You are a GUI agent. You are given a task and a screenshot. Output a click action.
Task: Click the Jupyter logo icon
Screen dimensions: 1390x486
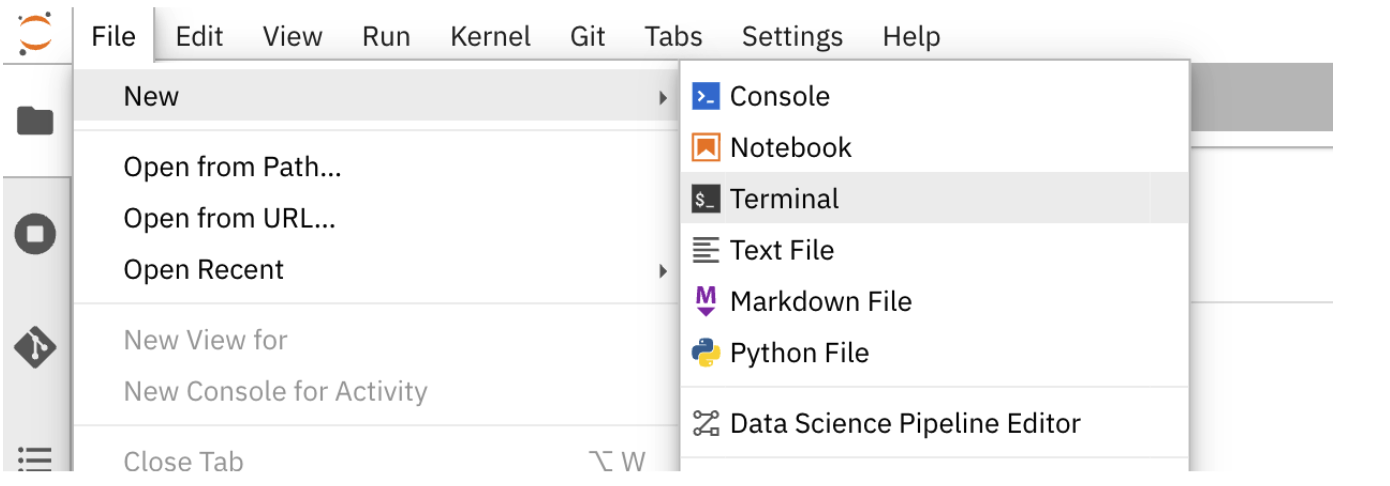(x=35, y=35)
